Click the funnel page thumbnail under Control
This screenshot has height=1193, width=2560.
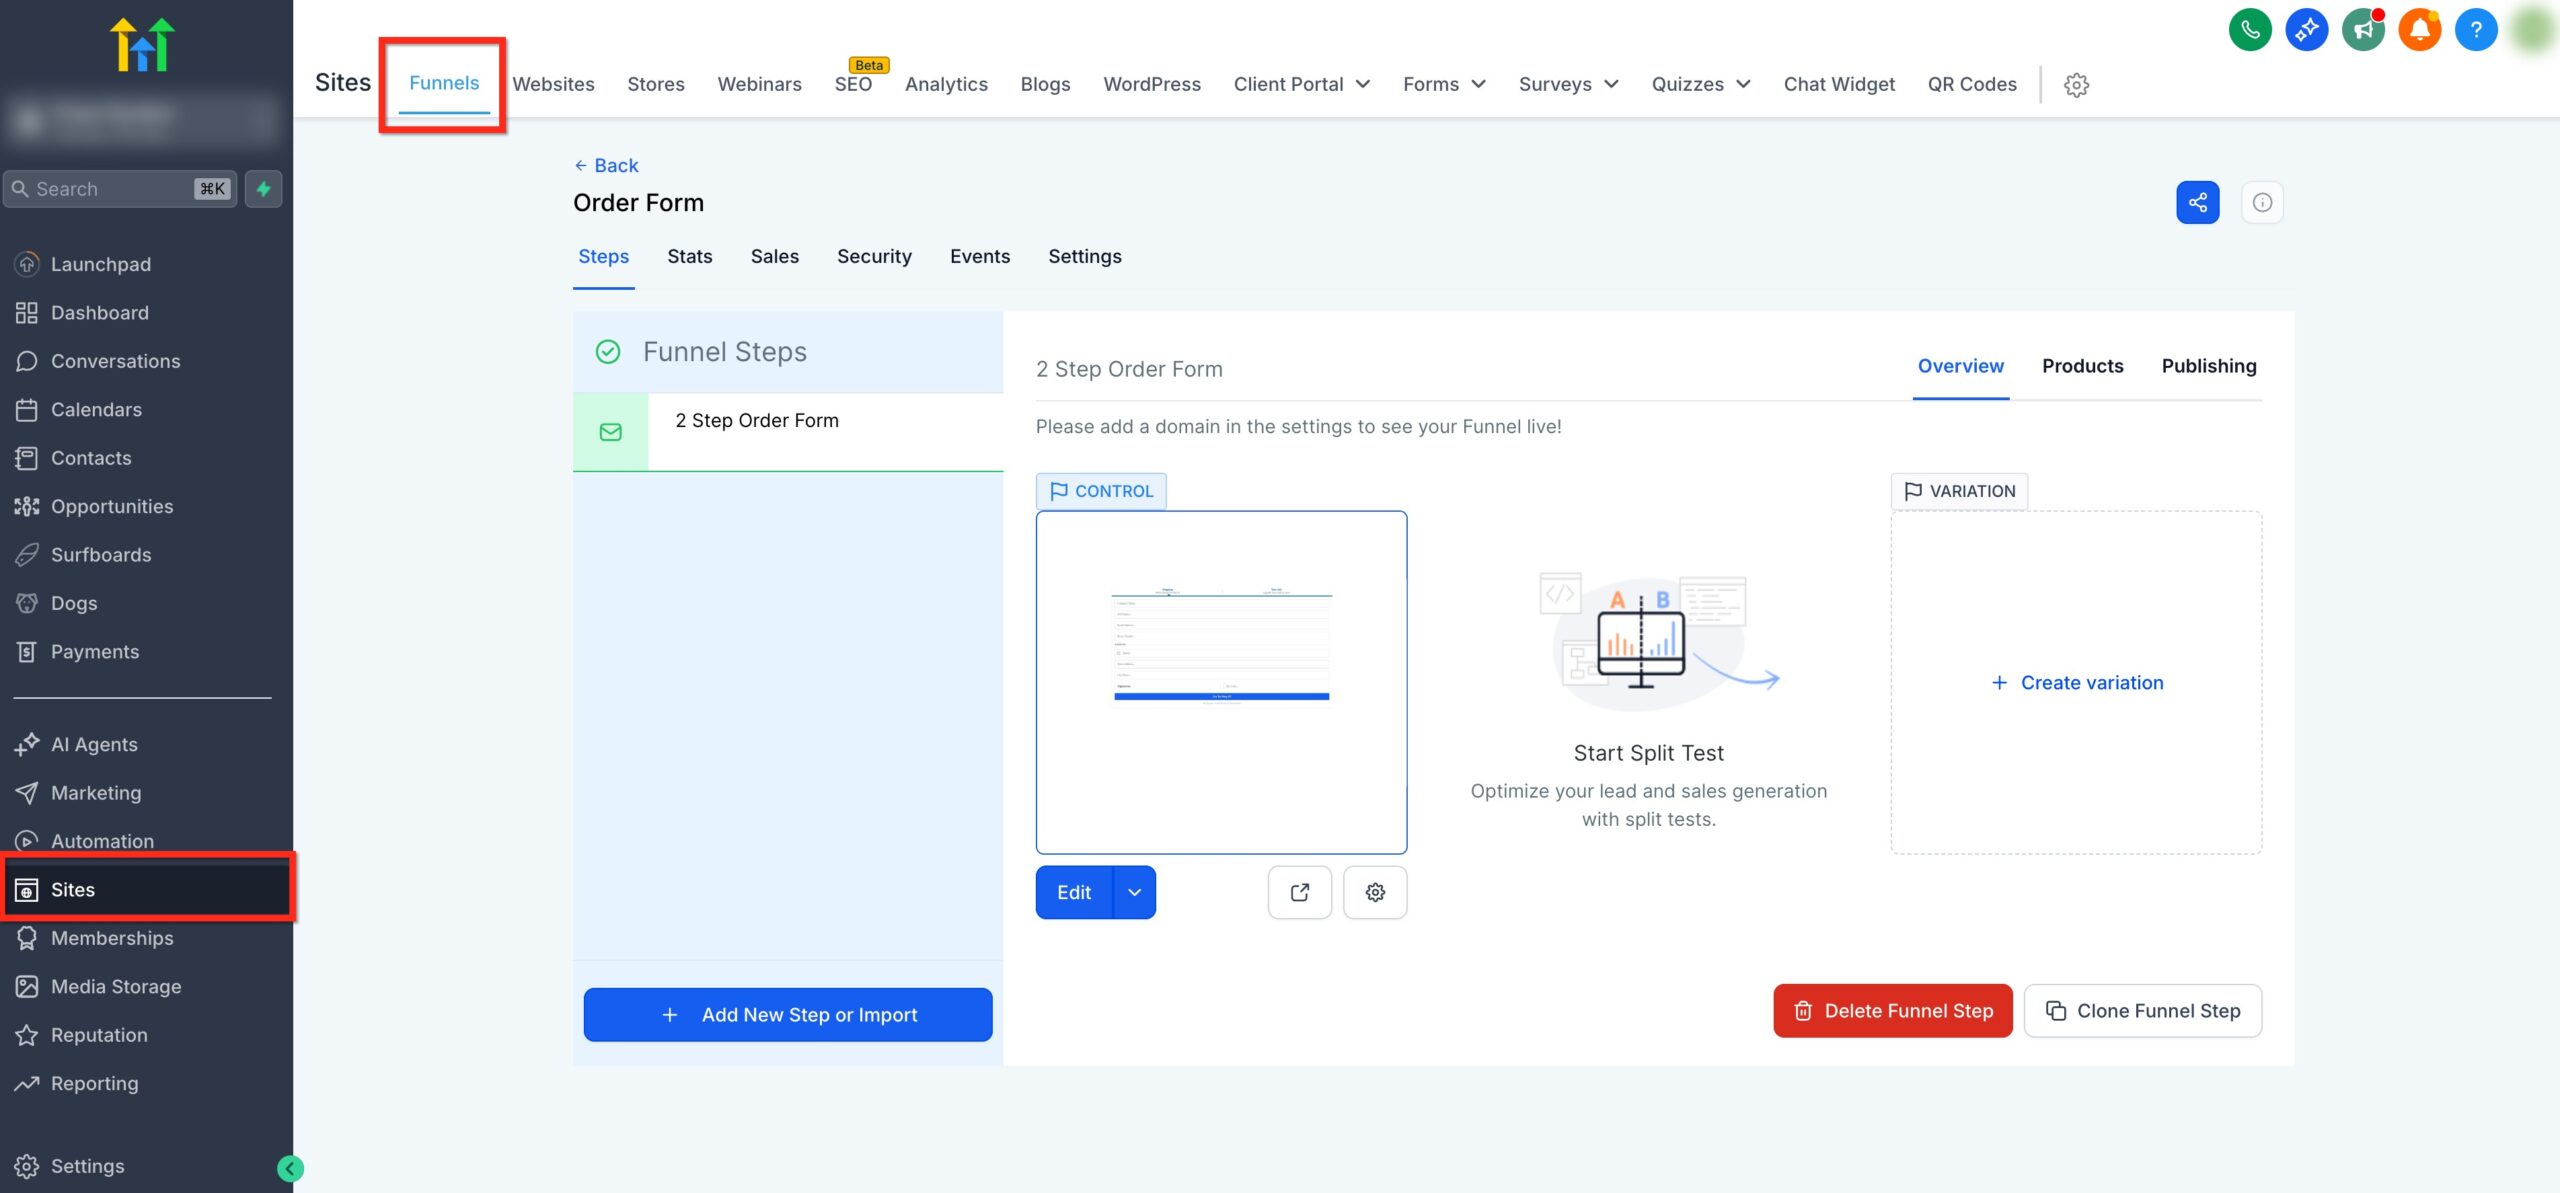pos(1221,682)
